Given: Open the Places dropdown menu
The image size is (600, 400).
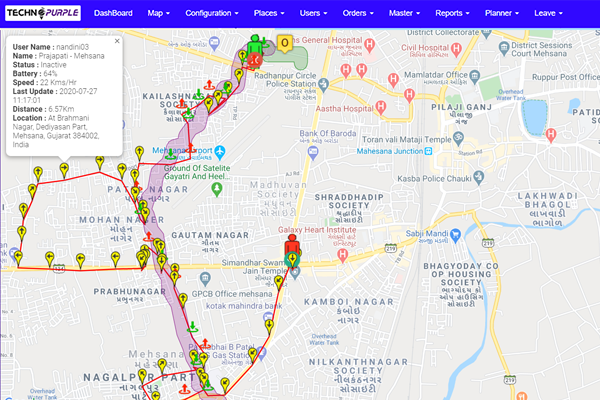Looking at the screenshot, I should point(269,13).
